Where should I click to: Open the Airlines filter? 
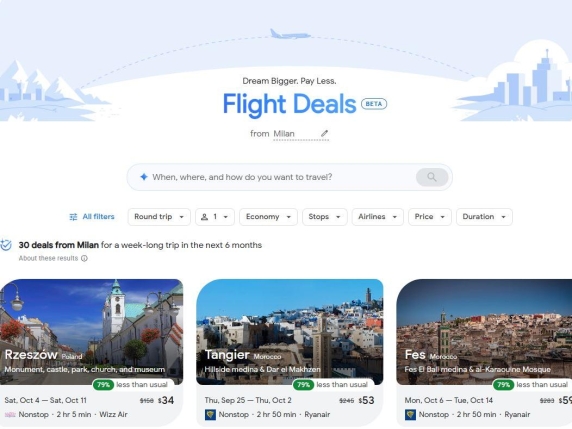(x=378, y=217)
